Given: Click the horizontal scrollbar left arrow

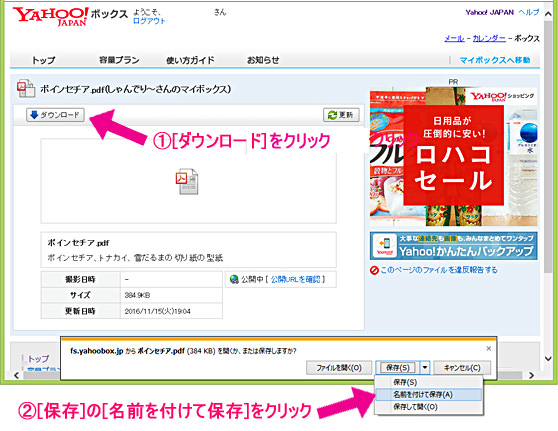Looking at the screenshot, I should click(16, 375).
